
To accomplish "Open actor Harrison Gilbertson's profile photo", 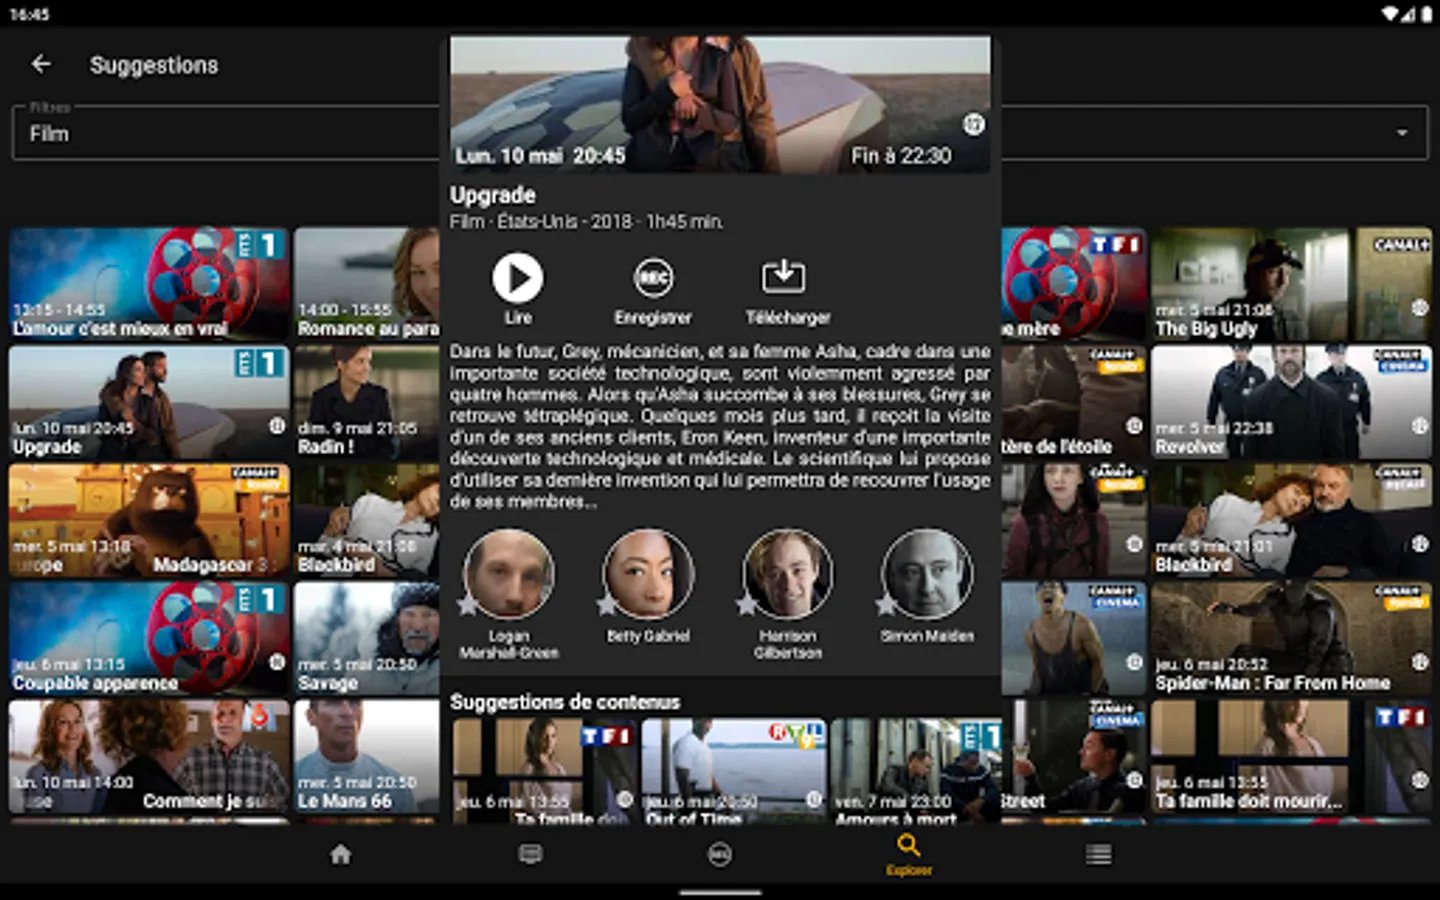I will click(788, 573).
